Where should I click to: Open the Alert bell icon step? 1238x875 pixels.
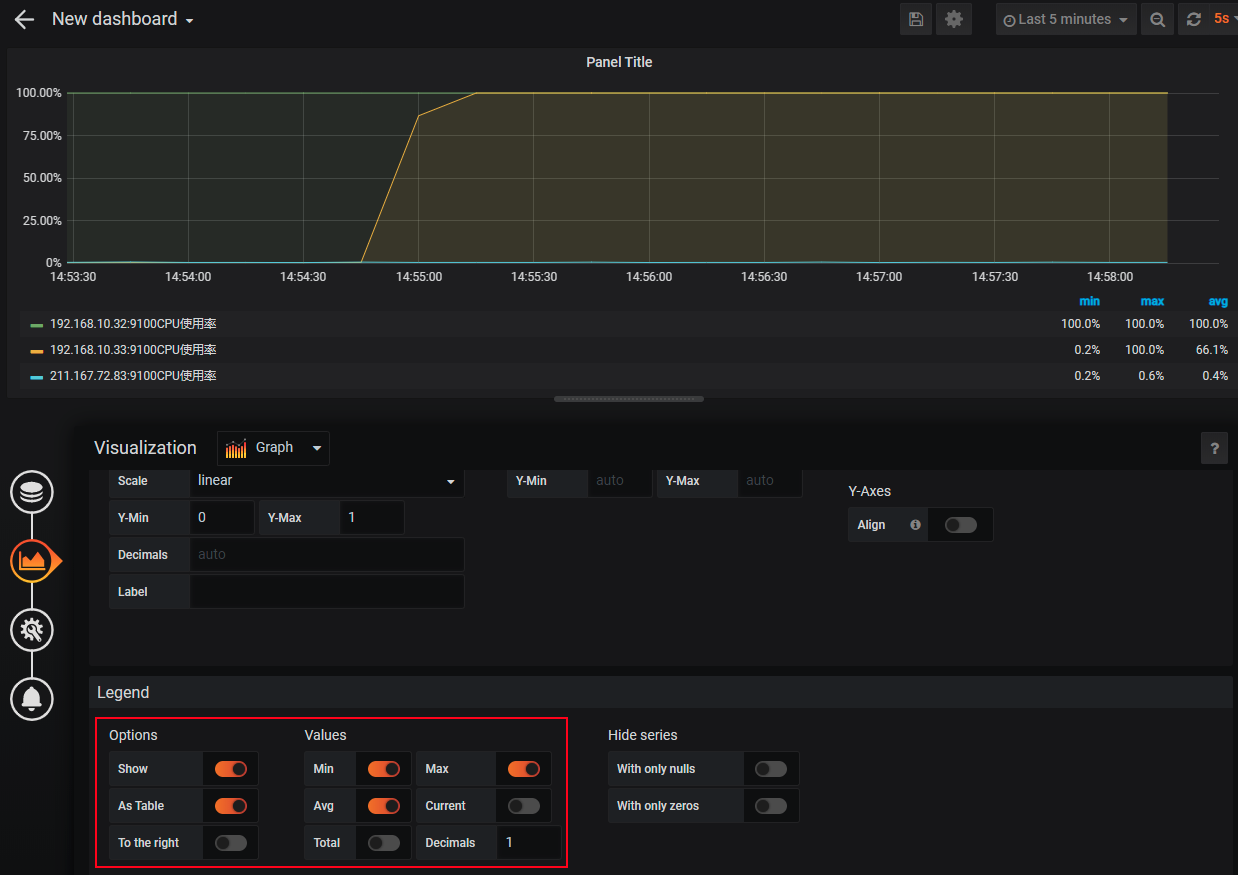[x=32, y=698]
